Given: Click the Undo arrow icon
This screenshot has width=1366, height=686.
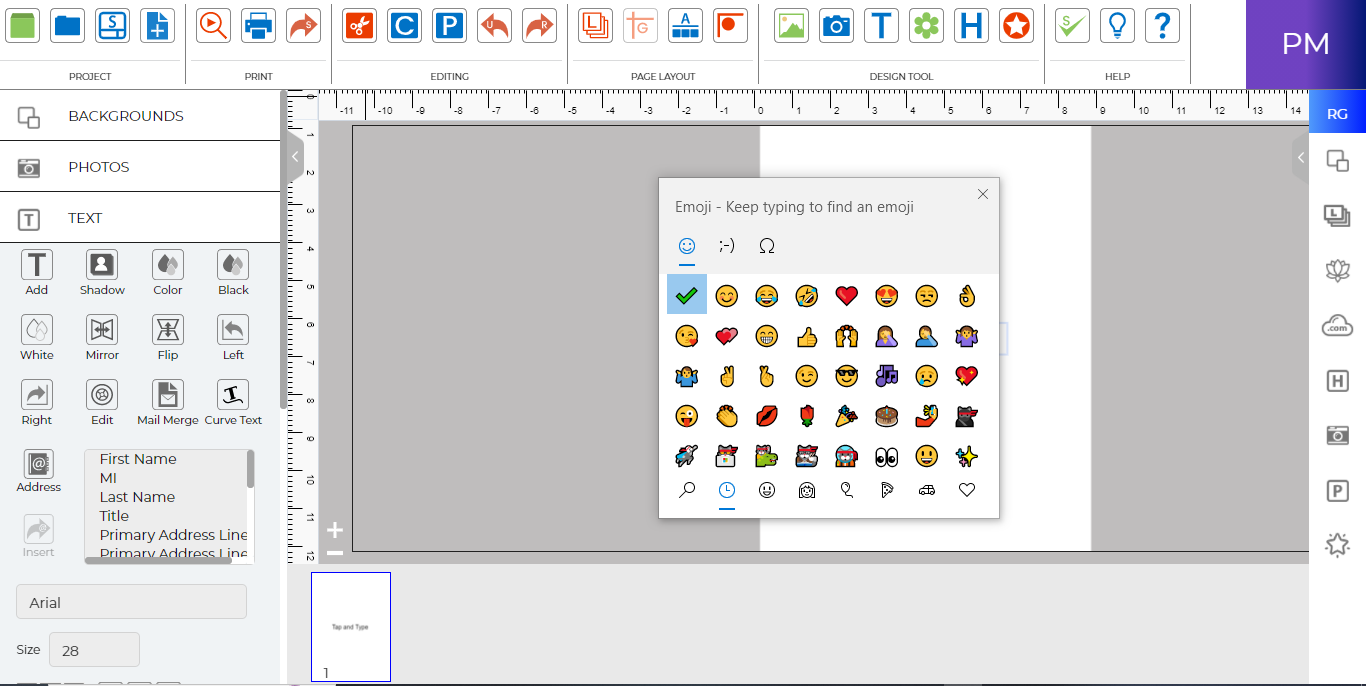Looking at the screenshot, I should pos(494,25).
